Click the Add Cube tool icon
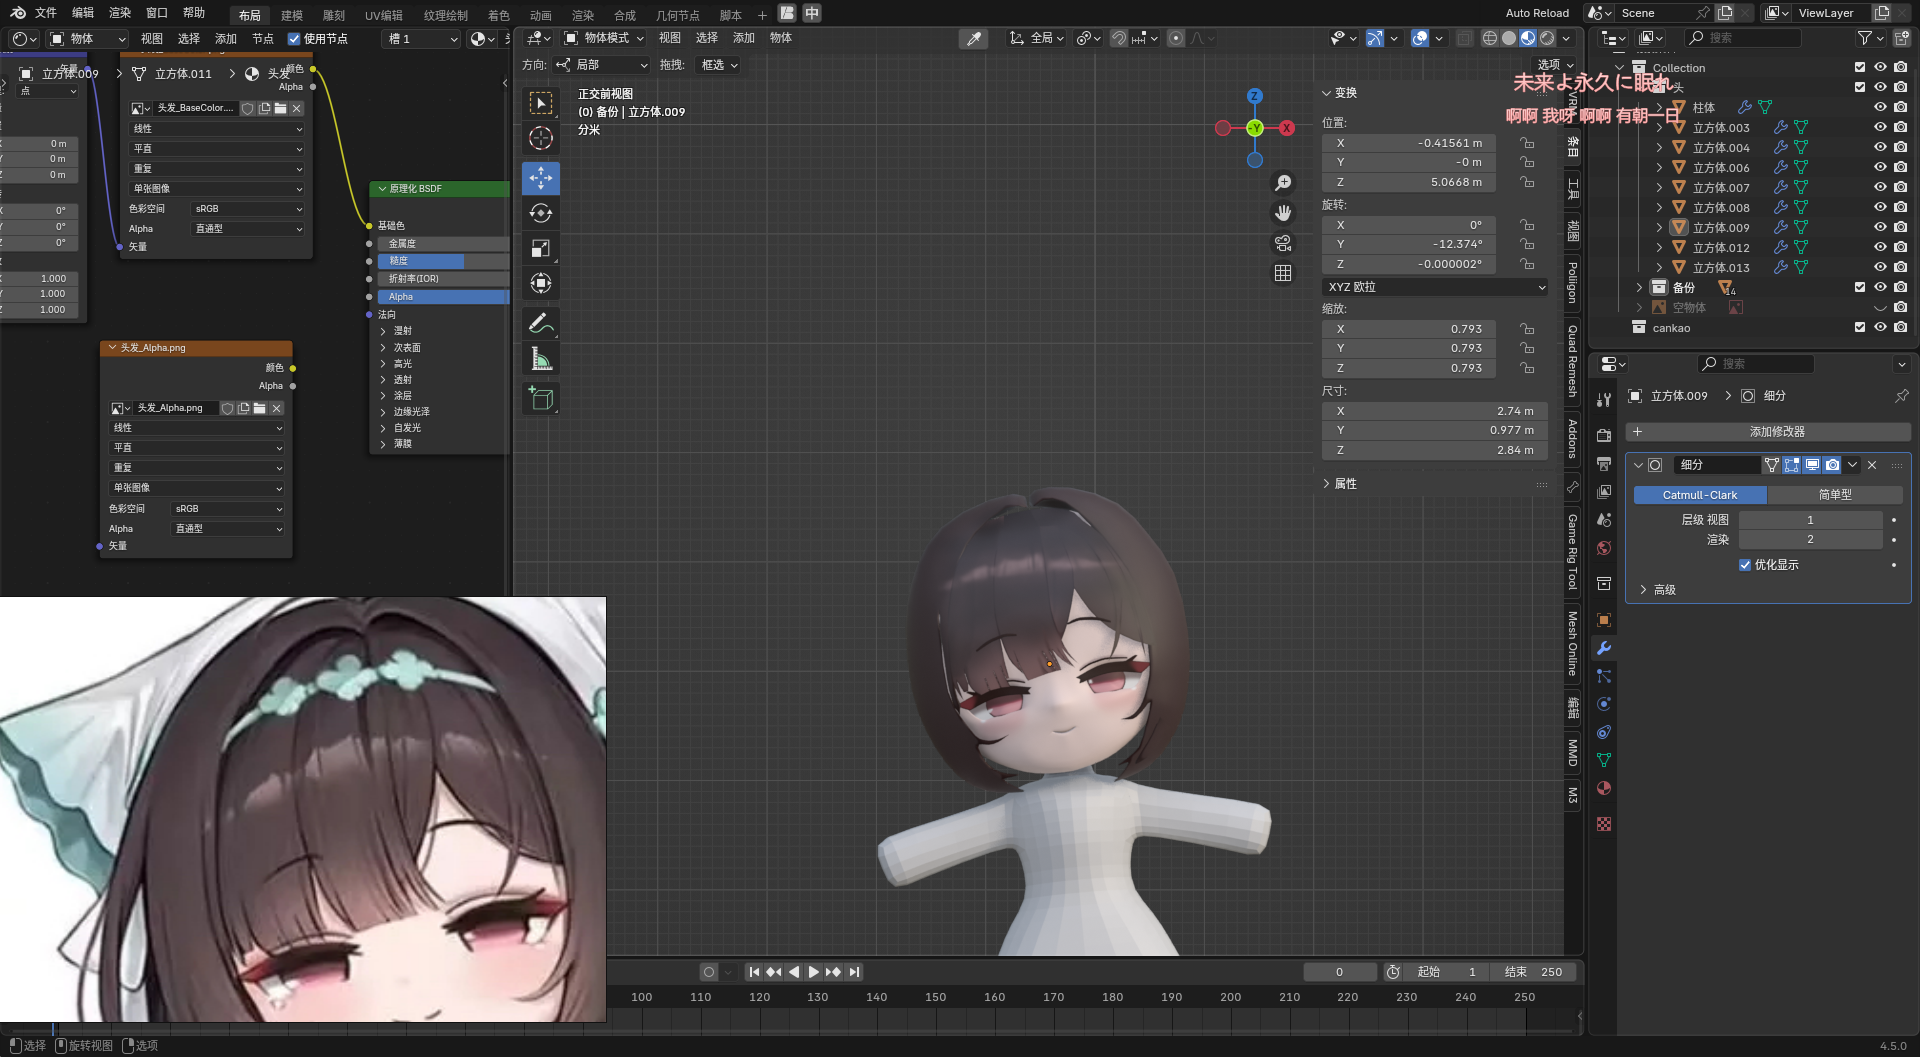 pyautogui.click(x=541, y=399)
